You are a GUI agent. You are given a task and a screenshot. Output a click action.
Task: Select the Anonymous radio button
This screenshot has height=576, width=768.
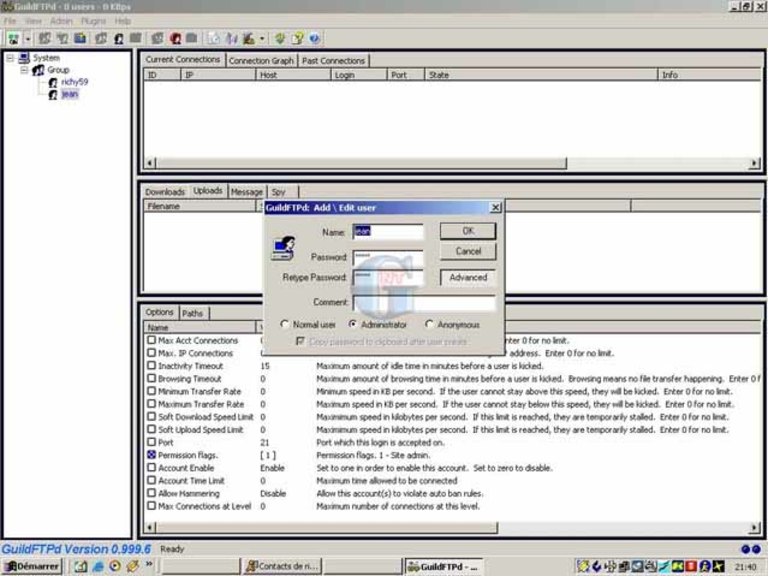pyautogui.click(x=429, y=324)
